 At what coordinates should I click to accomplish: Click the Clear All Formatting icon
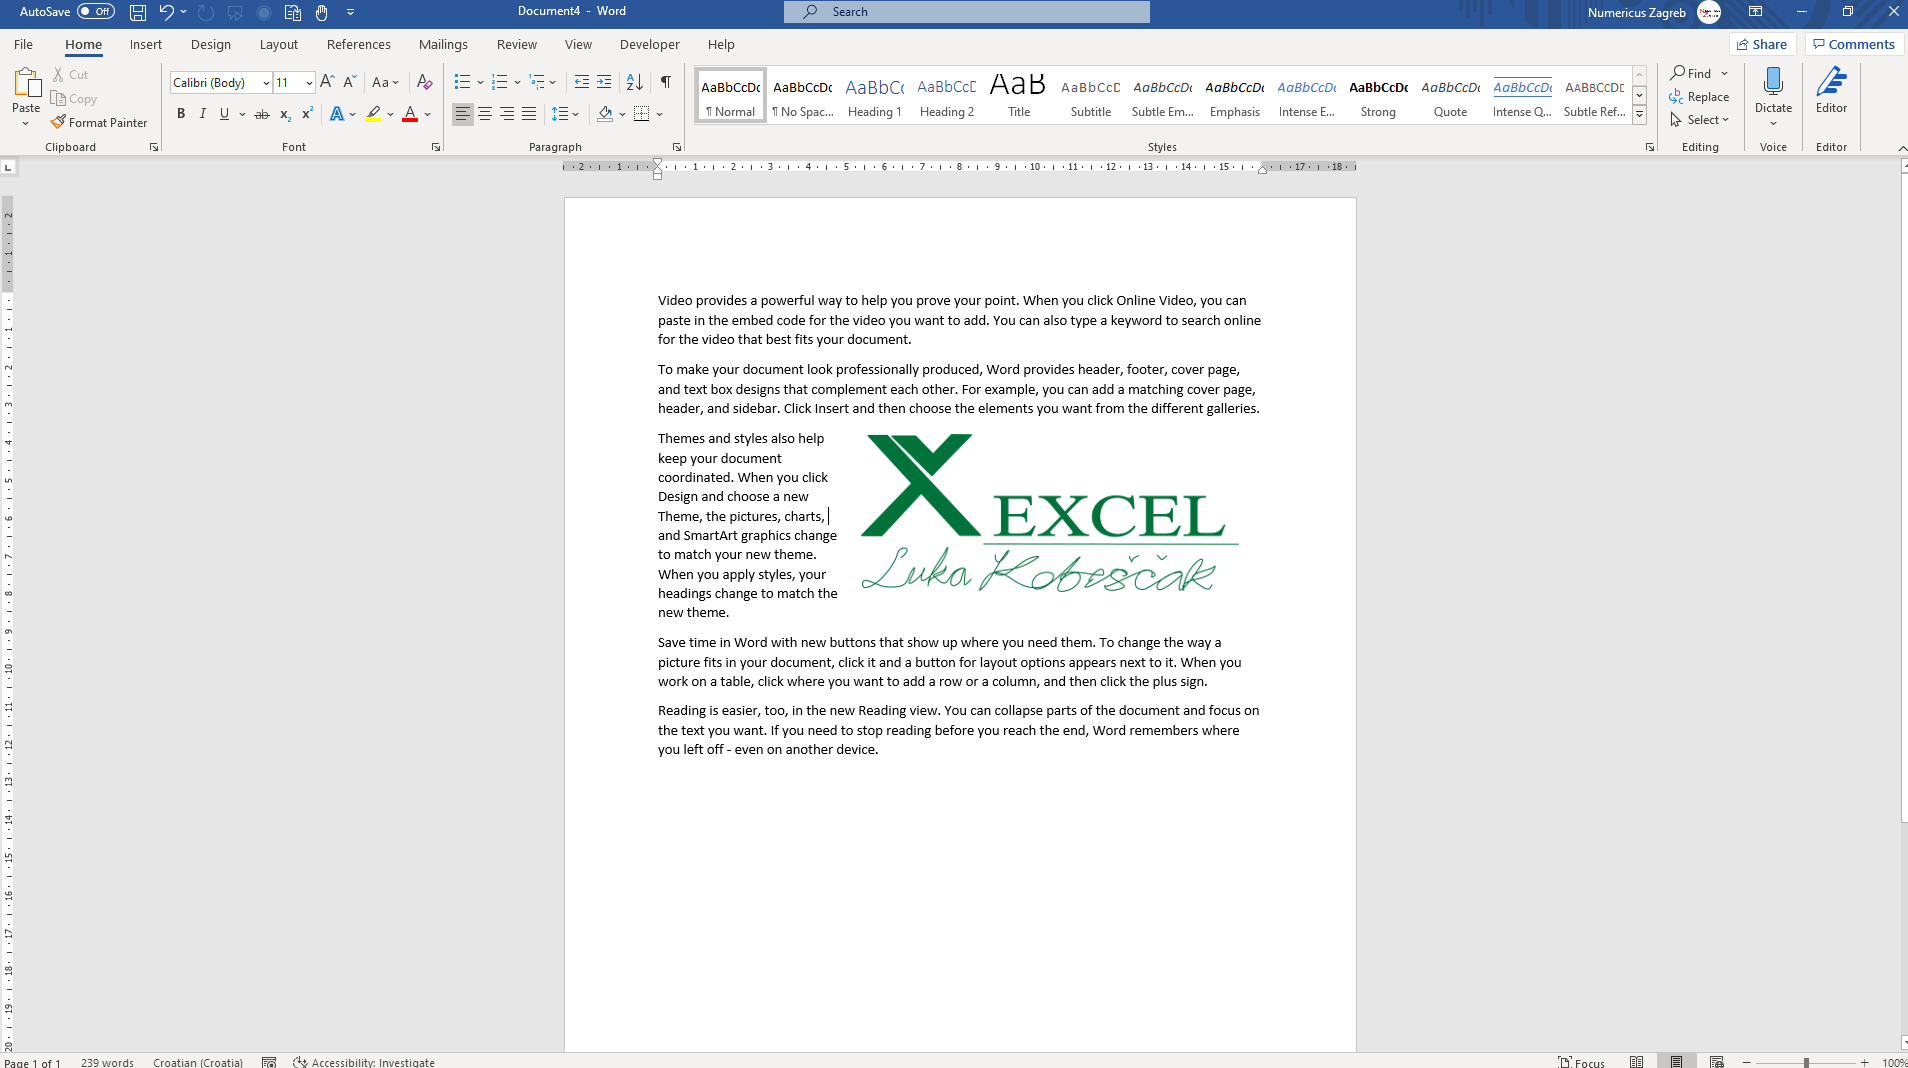pyautogui.click(x=424, y=82)
